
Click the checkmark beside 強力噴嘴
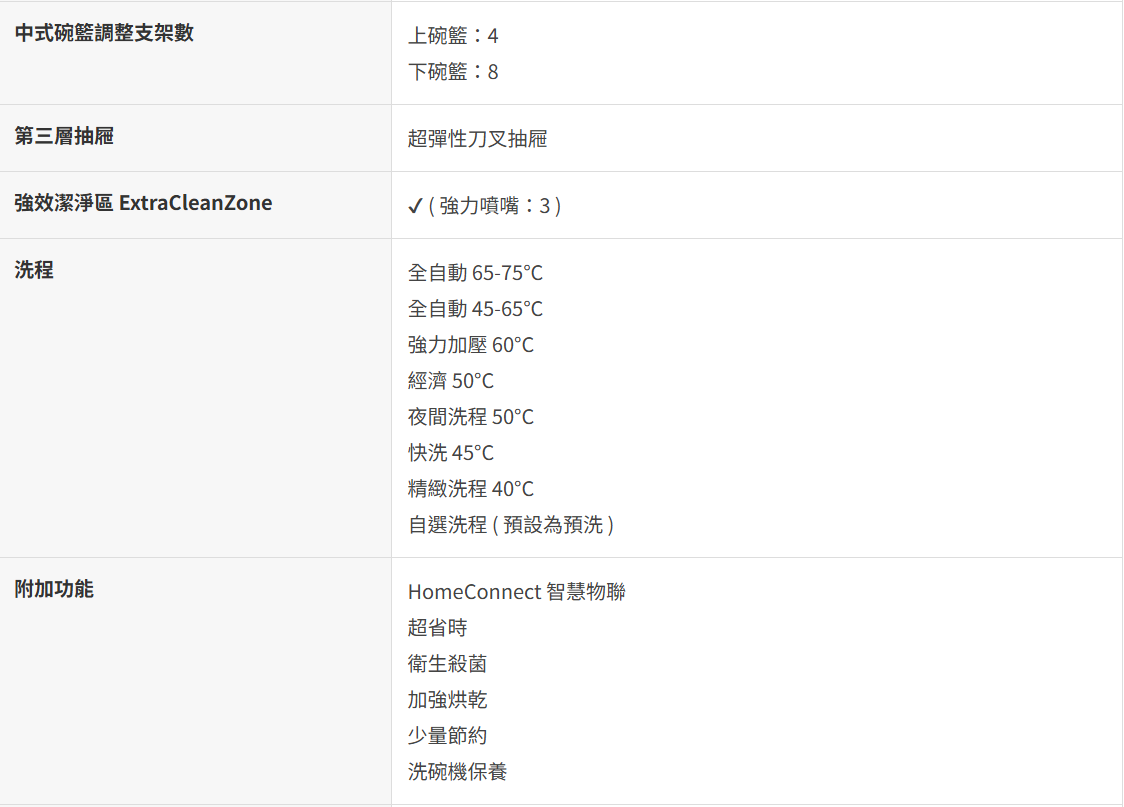click(416, 206)
